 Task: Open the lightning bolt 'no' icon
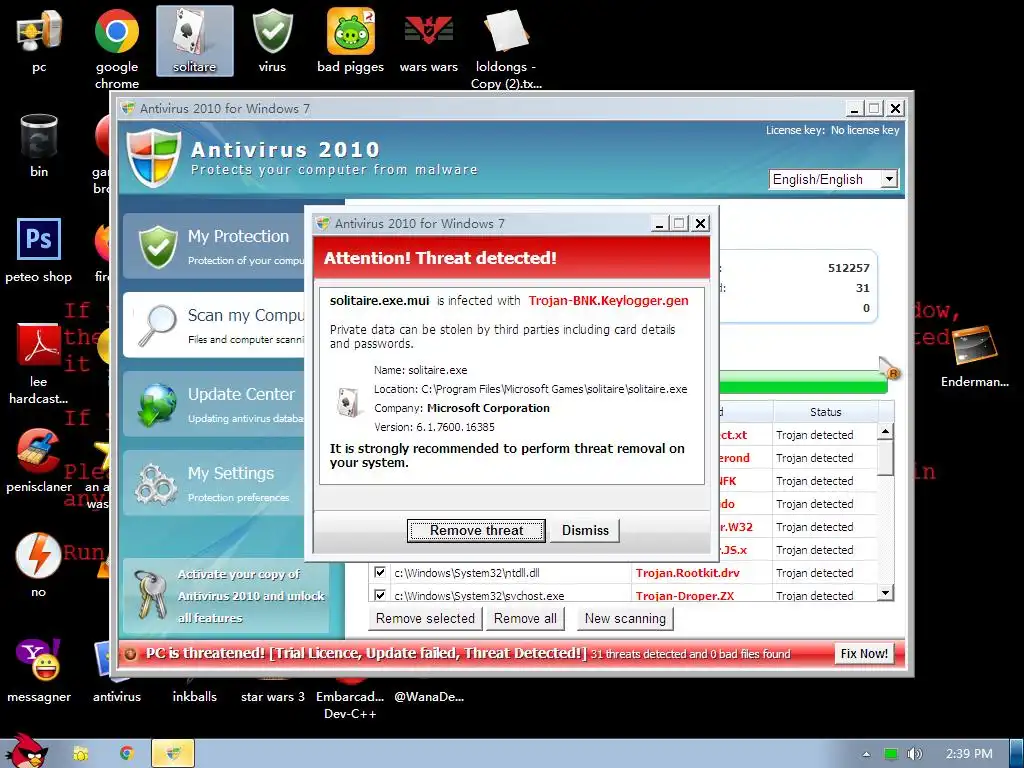pyautogui.click(x=39, y=566)
